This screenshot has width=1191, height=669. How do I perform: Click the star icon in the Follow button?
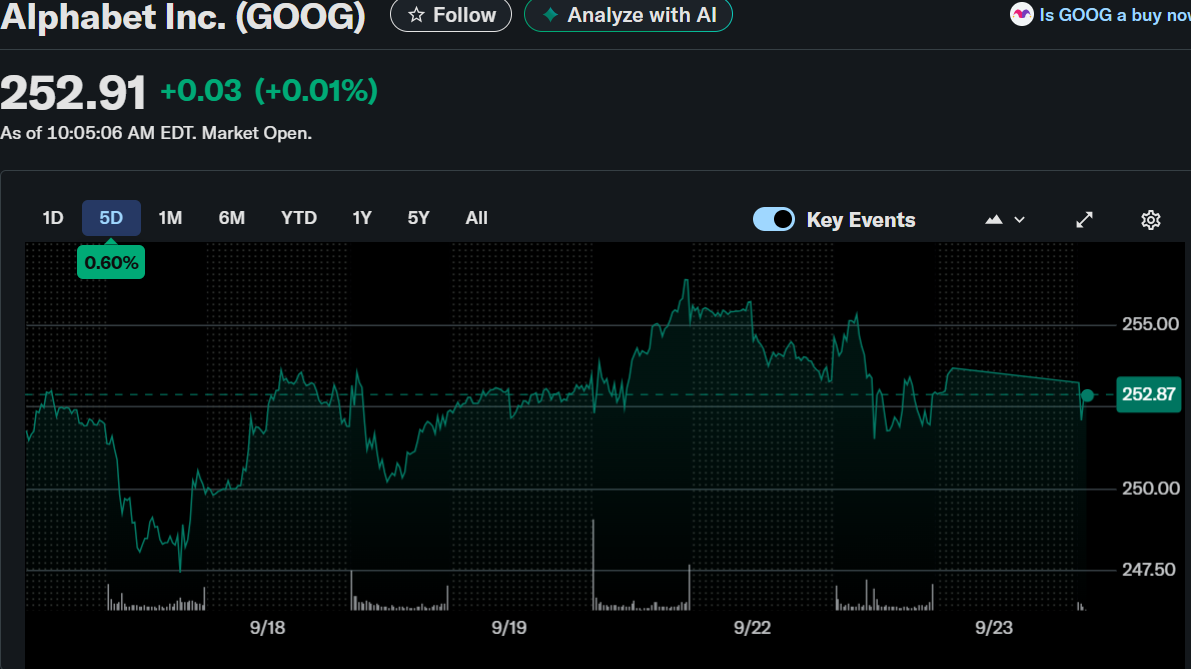pos(416,15)
